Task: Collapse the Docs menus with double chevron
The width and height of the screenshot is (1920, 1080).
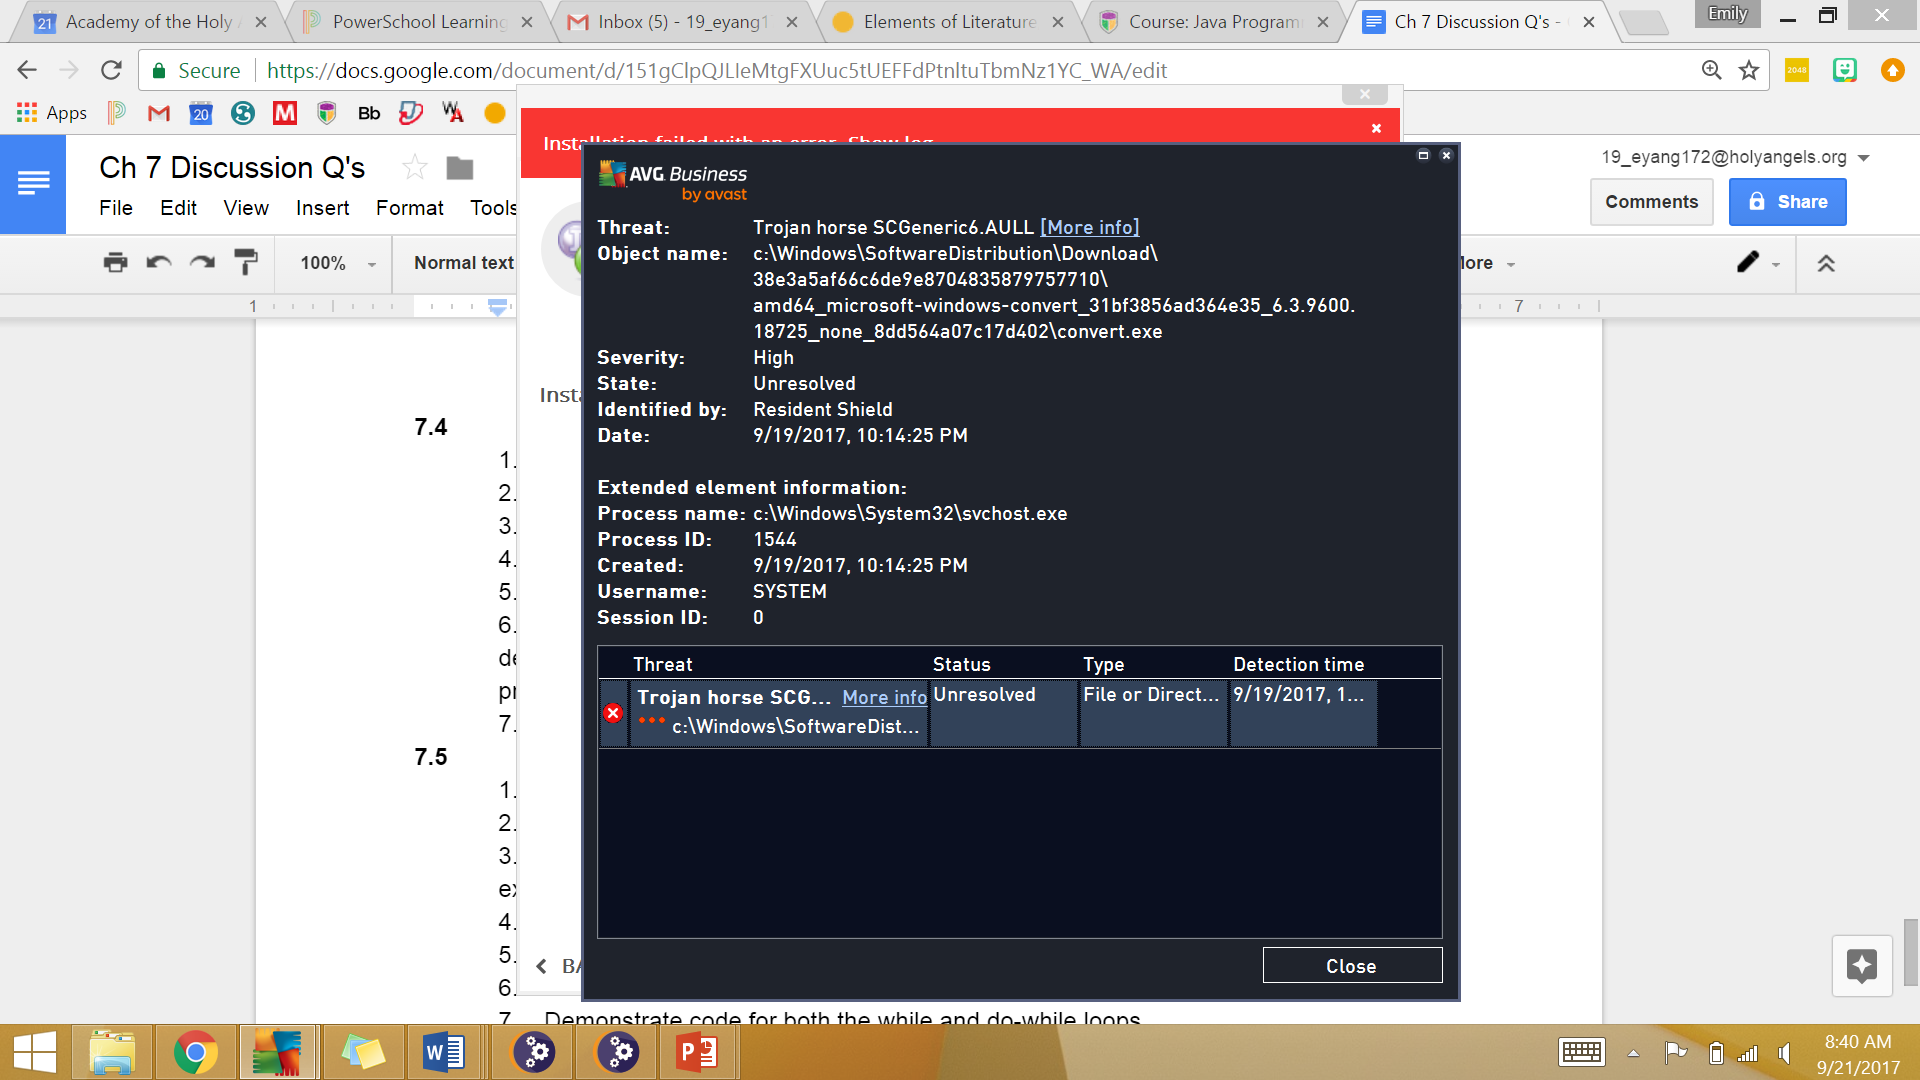Action: coord(1826,263)
